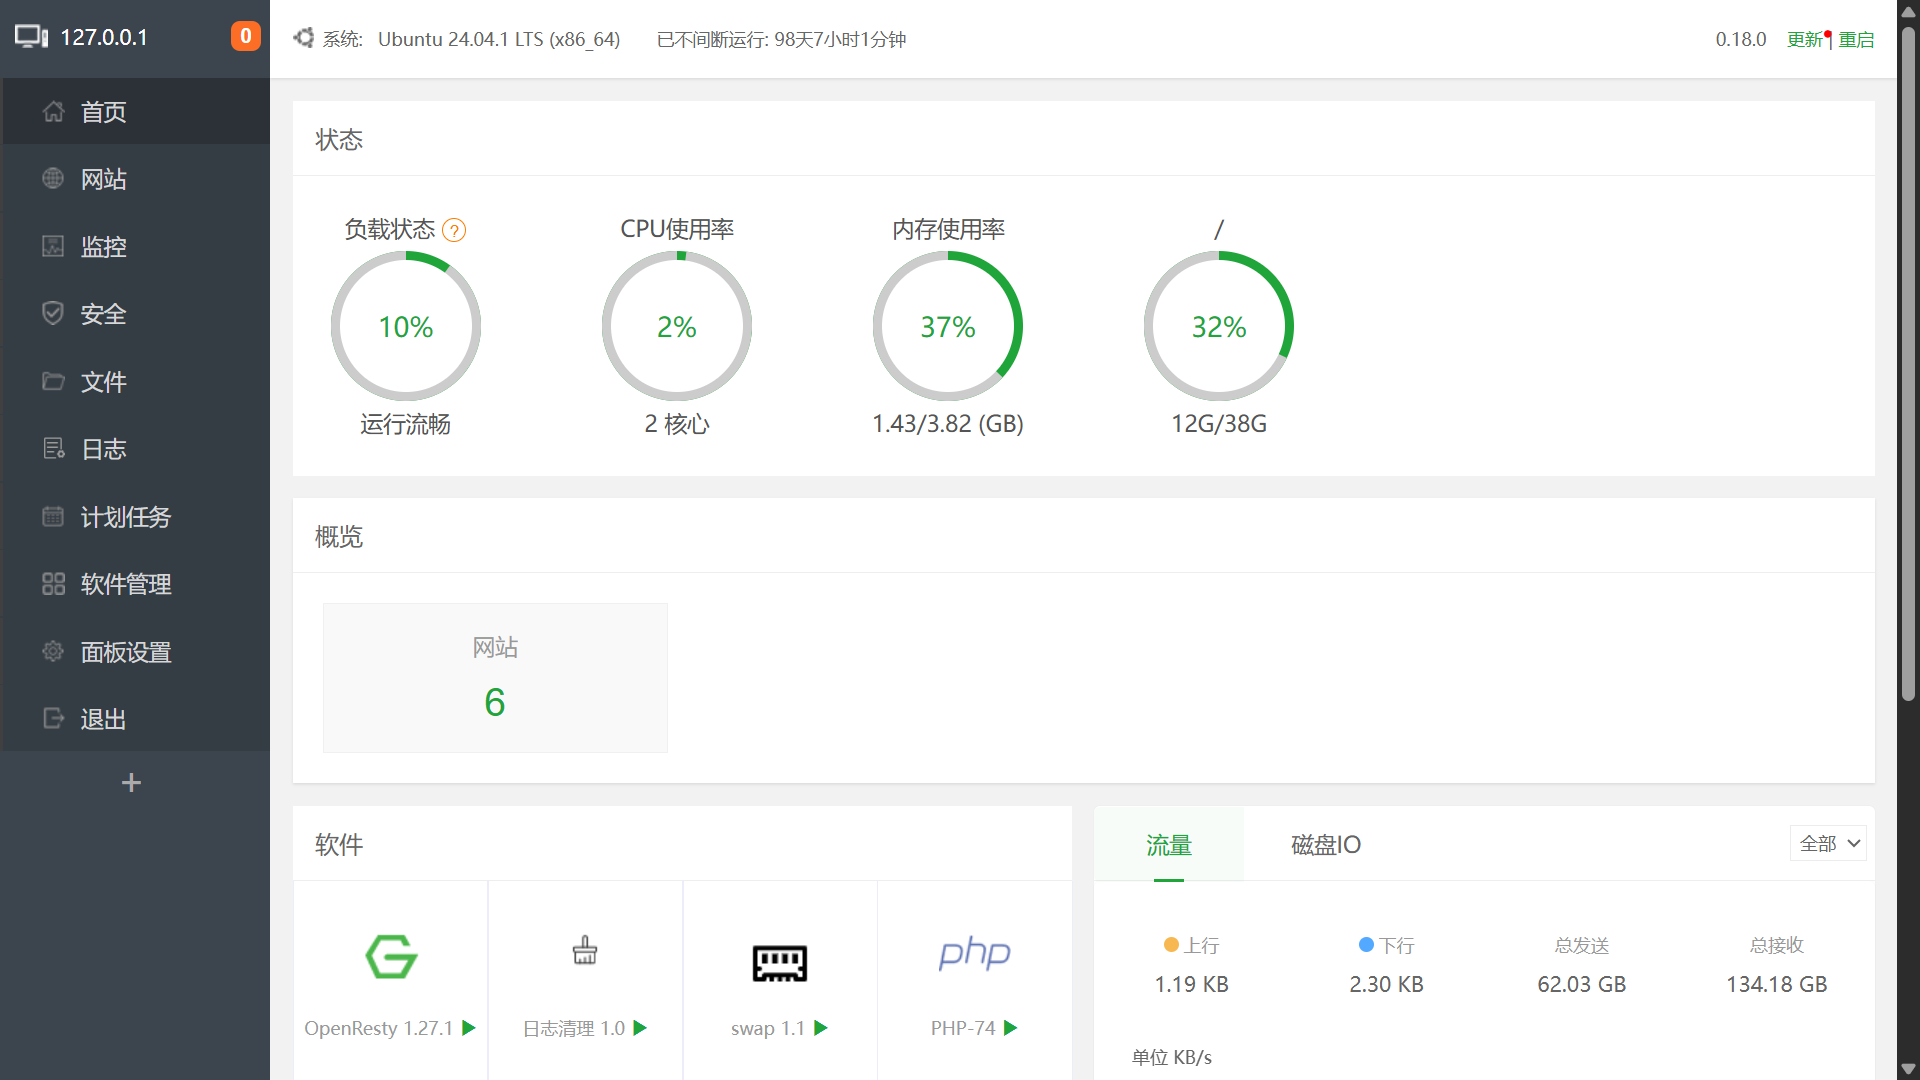Switch to the 磁盘IO tab
1920x1080 pixels.
coord(1325,845)
